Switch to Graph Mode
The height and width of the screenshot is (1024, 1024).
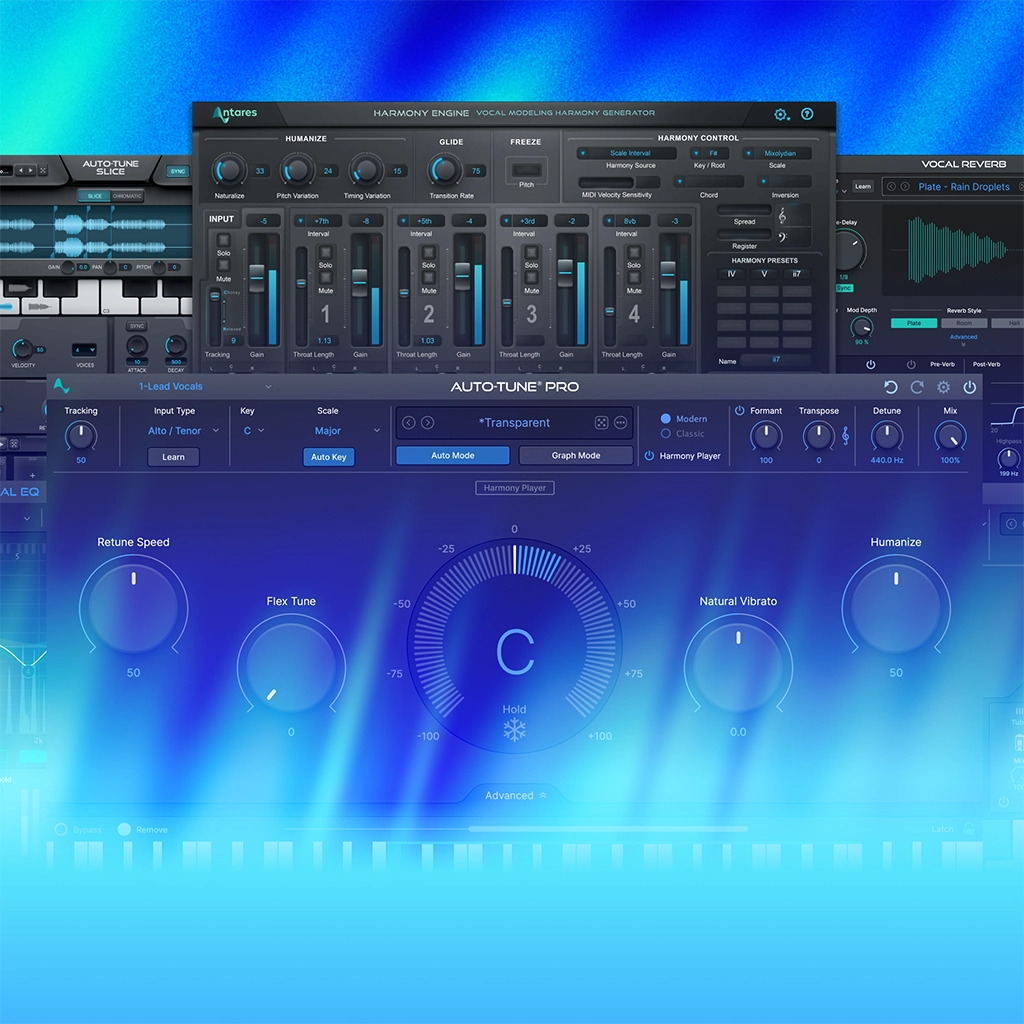click(x=575, y=455)
